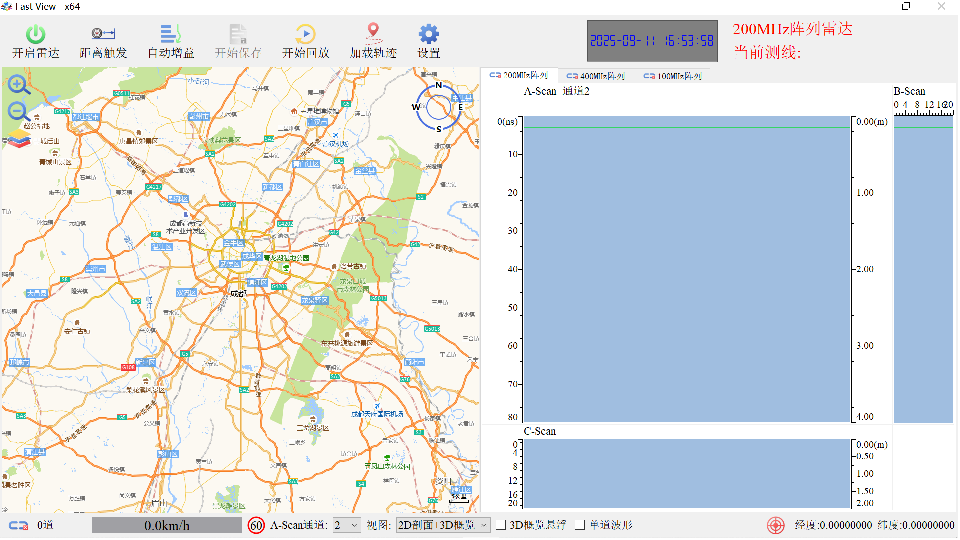
Task: Zoom in on the map
Action: pos(19,85)
